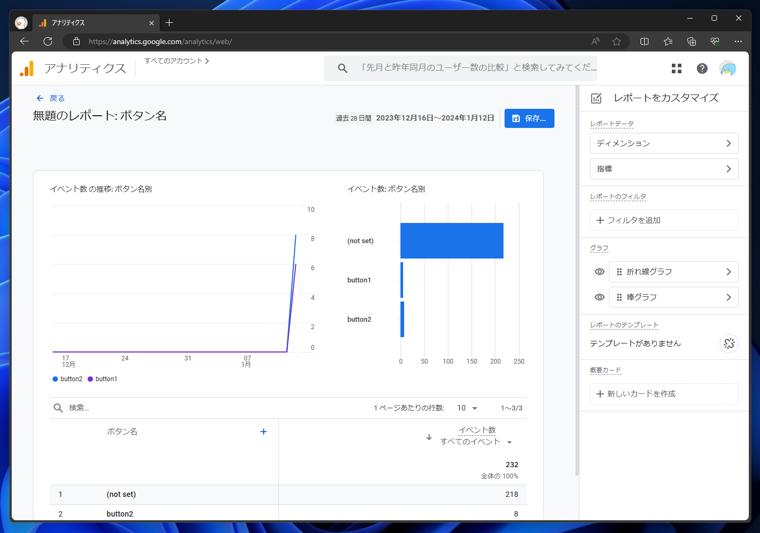The width and height of the screenshot is (760, 533).
Task: Open the browser profile icon in tab strip
Action: tap(21, 22)
